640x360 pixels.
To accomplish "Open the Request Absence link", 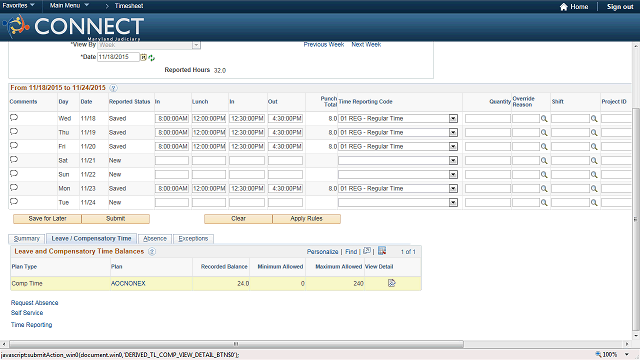I will 34,302.
